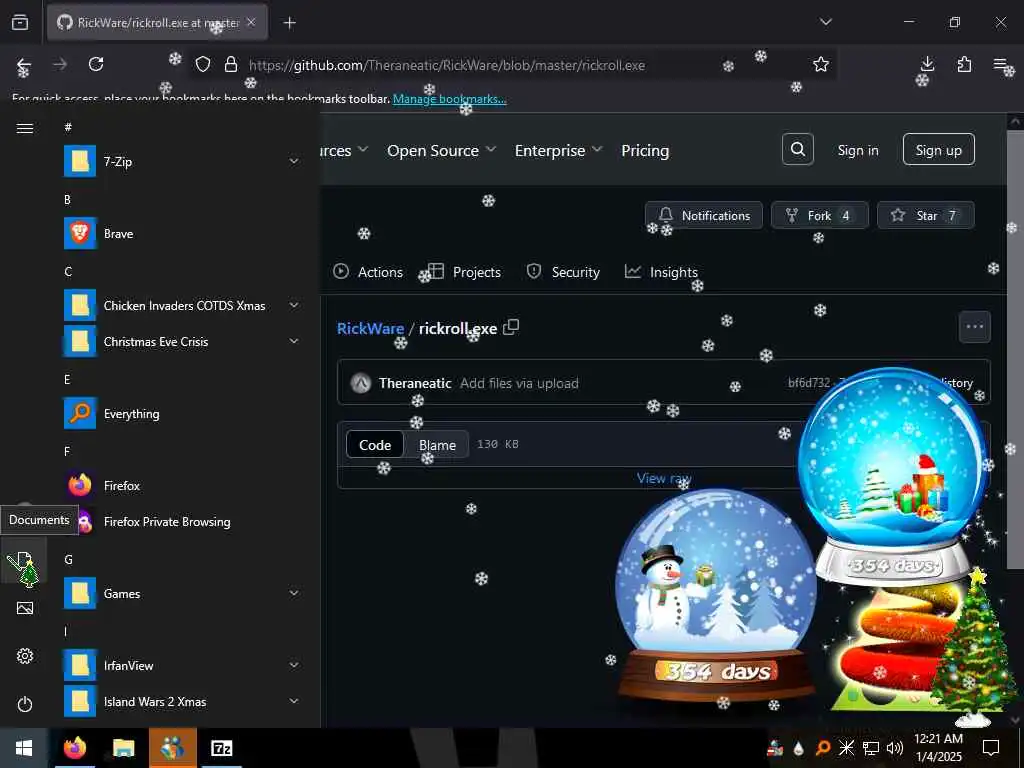The image size is (1024, 768).
Task: Go back to the previous page
Action: [24, 64]
